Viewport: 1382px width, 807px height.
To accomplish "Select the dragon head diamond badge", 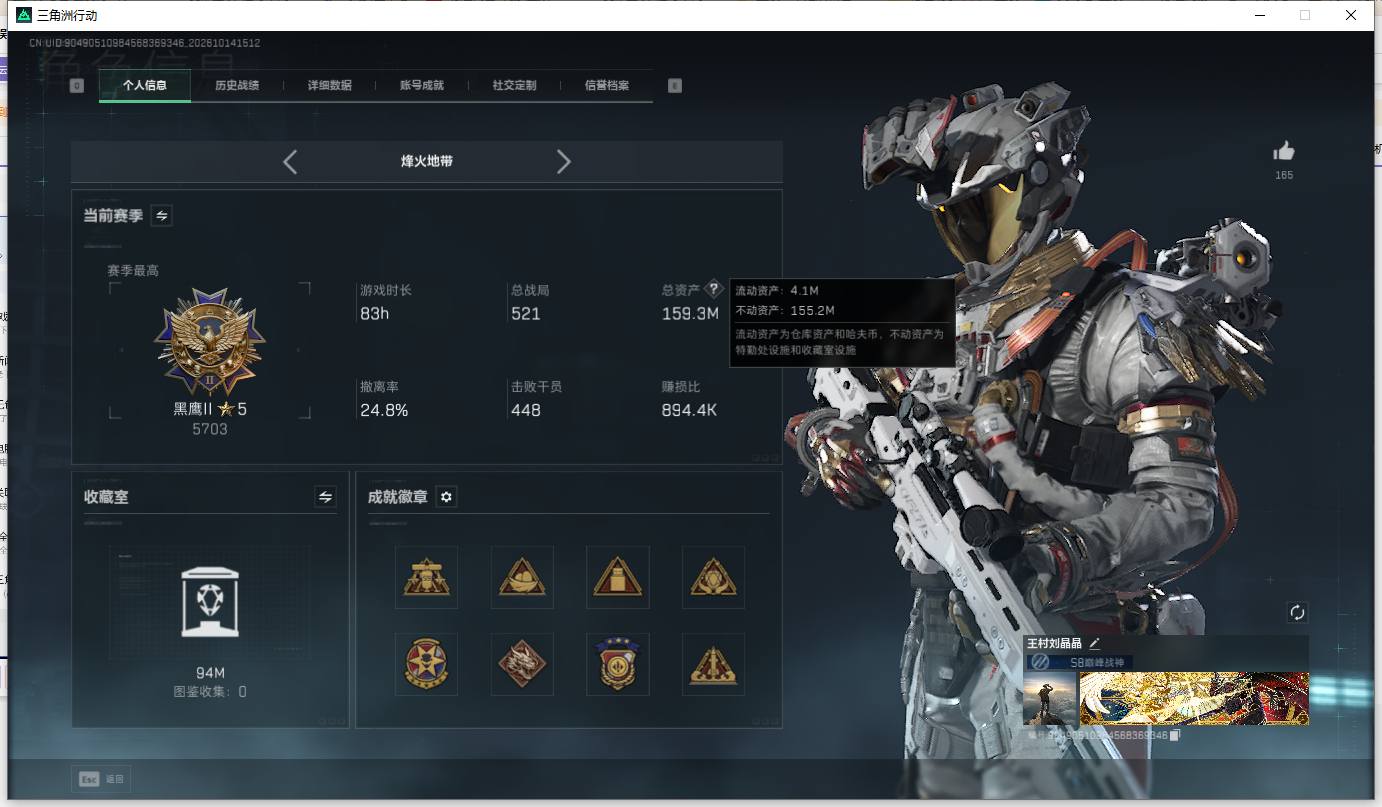I will click(522, 664).
